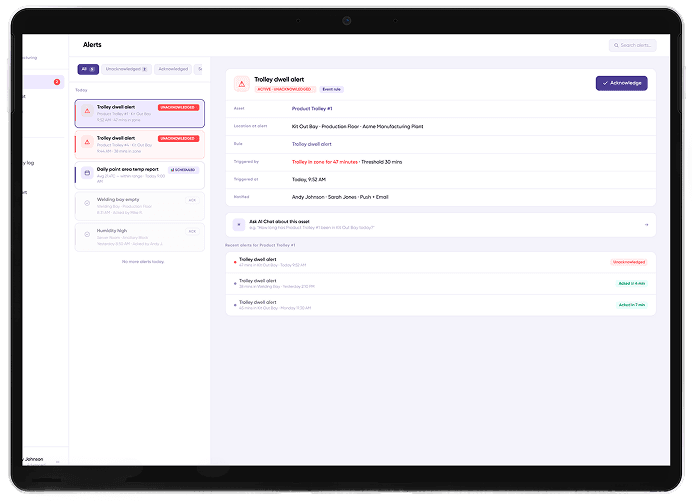Viewport: 692px width, 504px height.
Task: Click 'Trolley in zone for 47 minutes' text
Action: 325,162
